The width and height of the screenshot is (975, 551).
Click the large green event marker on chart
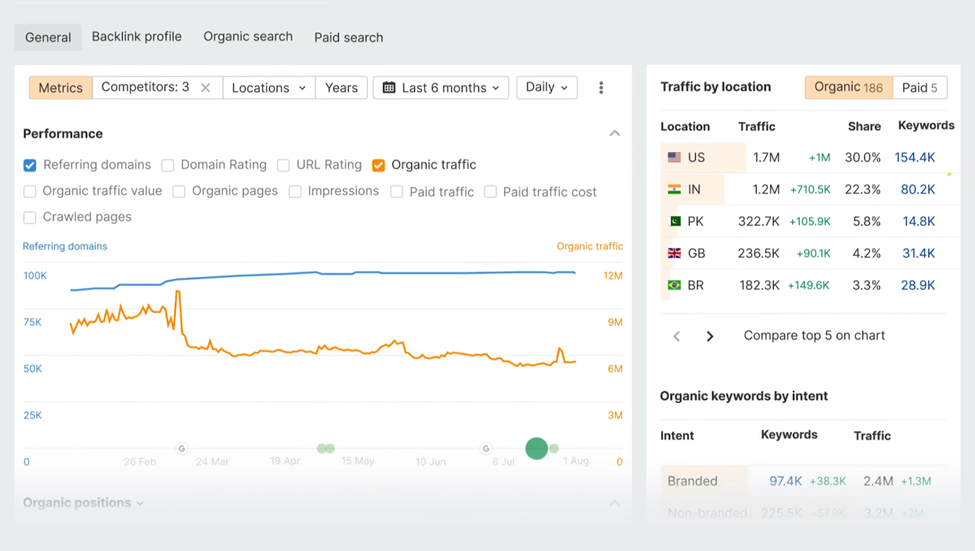point(537,448)
